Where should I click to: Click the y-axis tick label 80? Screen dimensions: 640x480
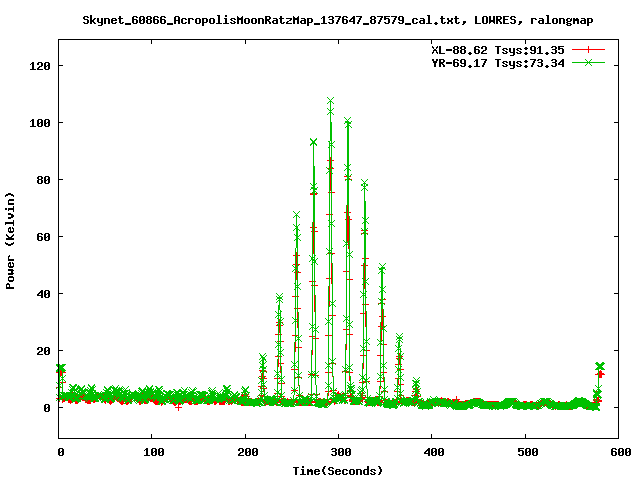pyautogui.click(x=44, y=180)
